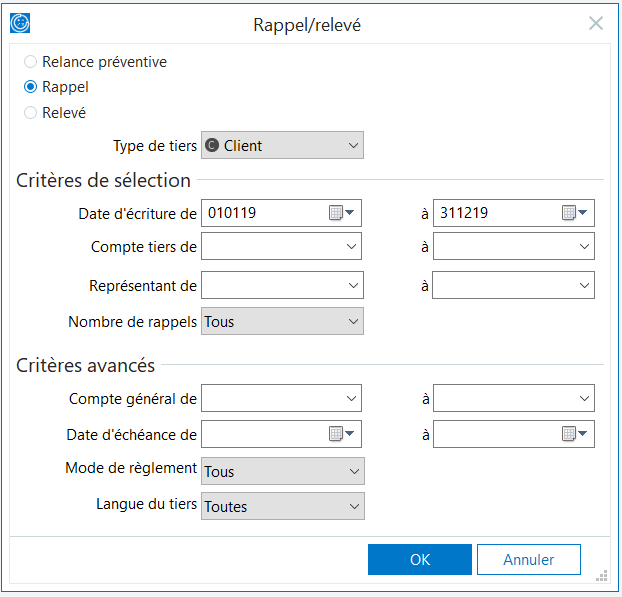Open the Mode de règlement dropdown
622x597 pixels.
point(282,471)
